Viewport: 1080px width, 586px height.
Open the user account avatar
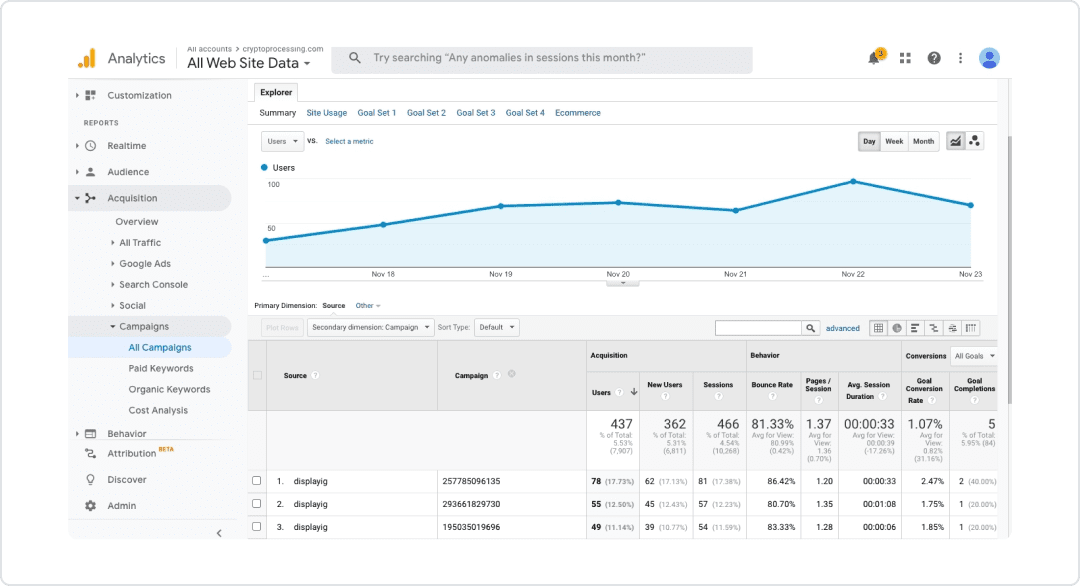coord(989,59)
